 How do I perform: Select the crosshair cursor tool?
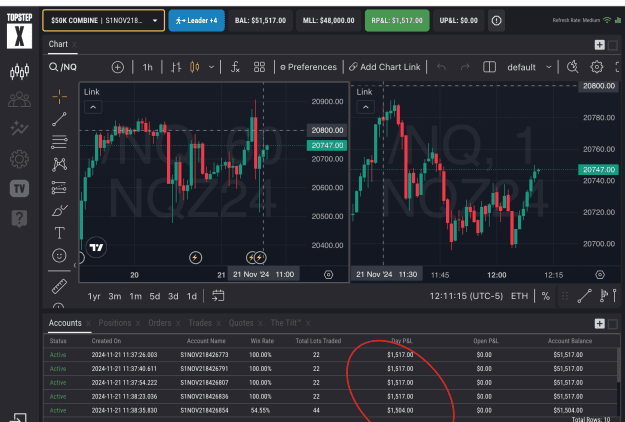[59, 97]
